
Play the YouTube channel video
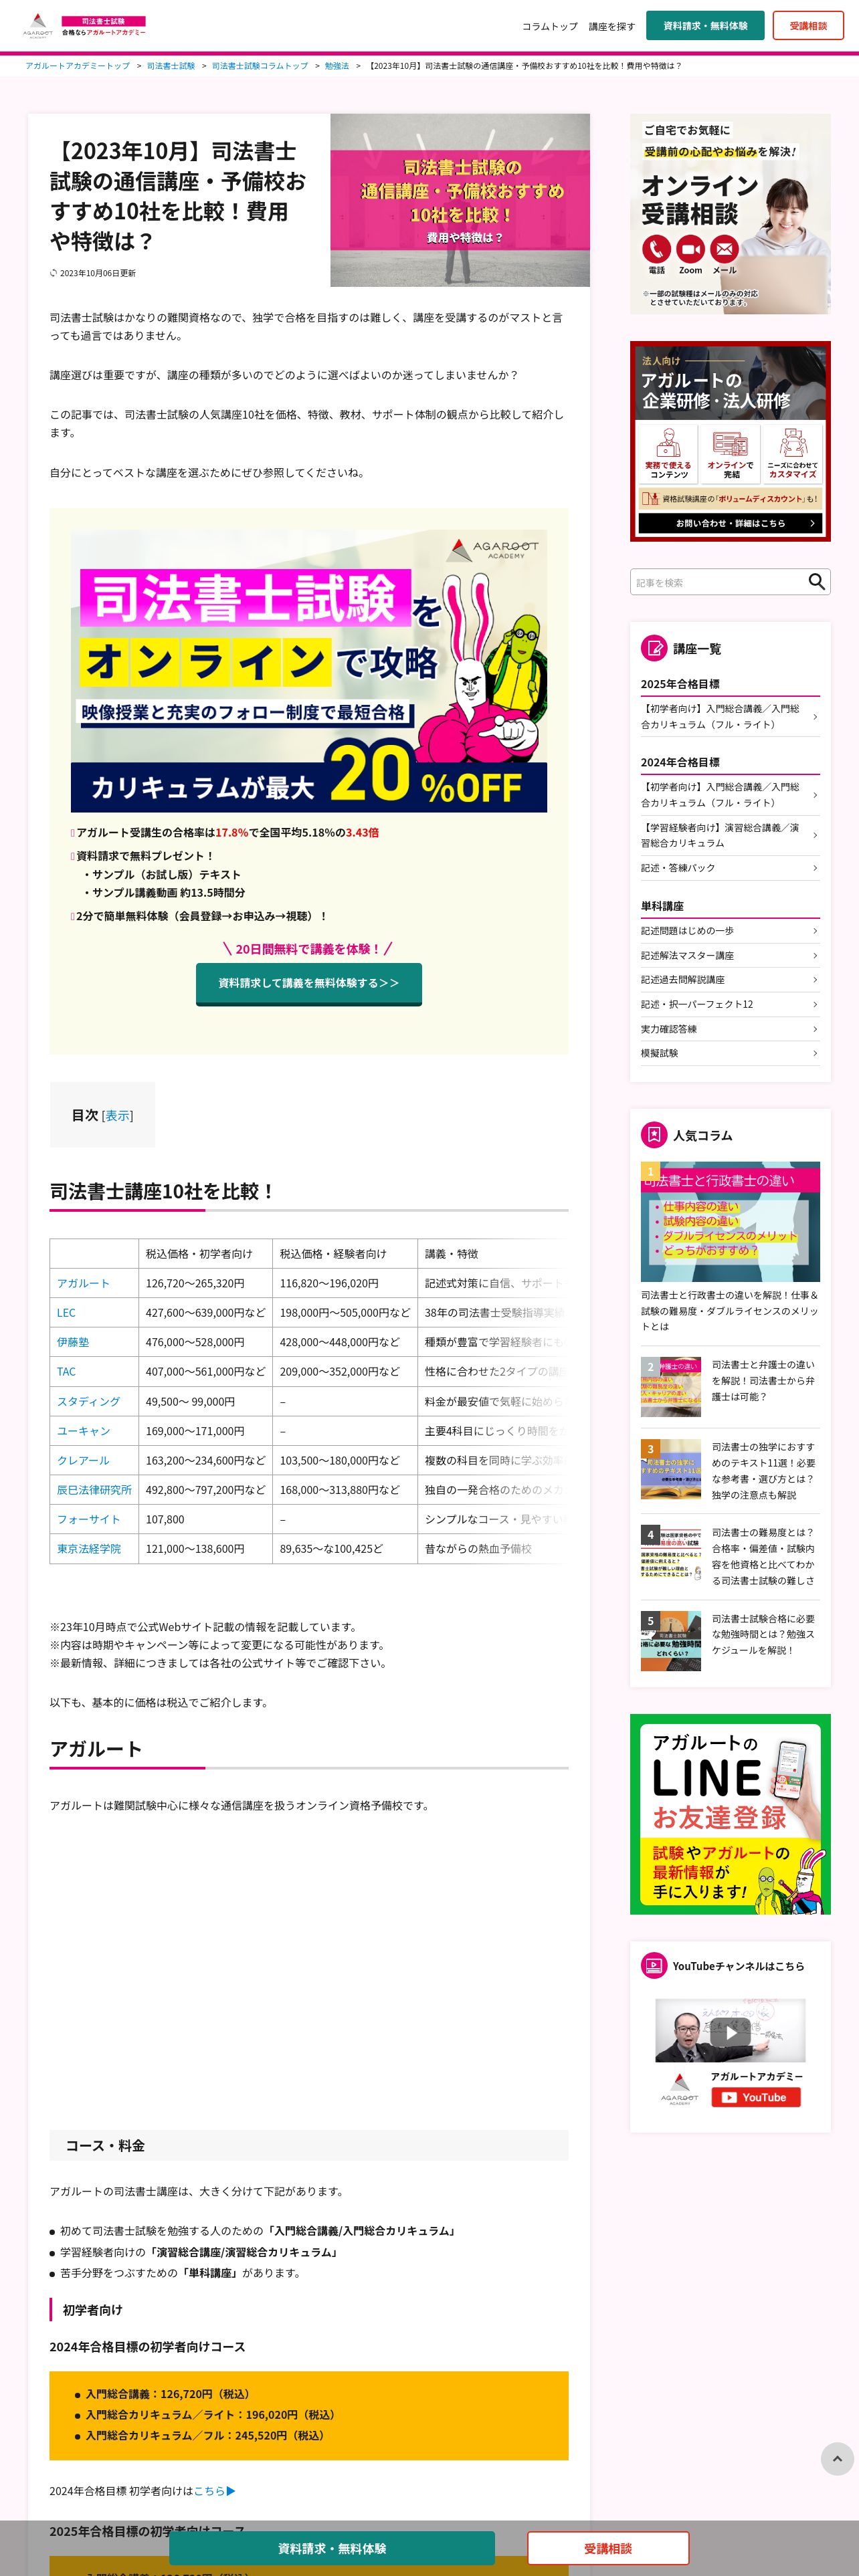coord(730,2033)
